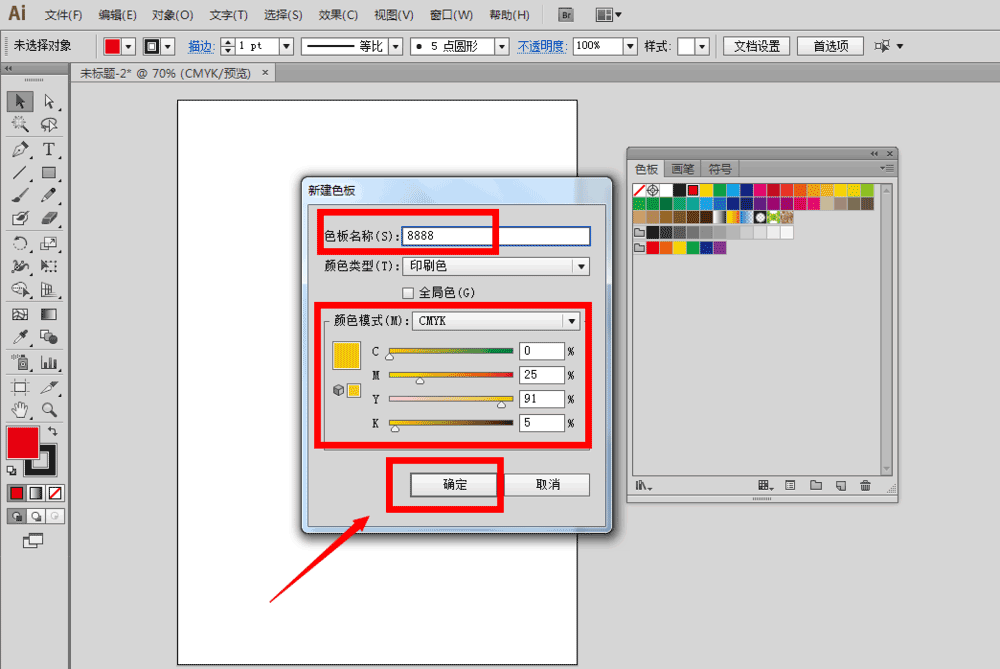Click the K black slider handle
This screenshot has width=1000, height=669.
[395, 429]
